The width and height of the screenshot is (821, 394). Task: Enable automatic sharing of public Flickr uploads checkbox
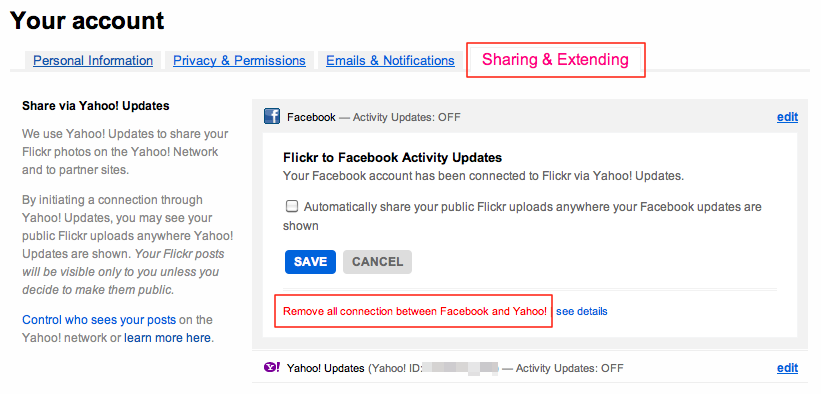(x=292, y=206)
